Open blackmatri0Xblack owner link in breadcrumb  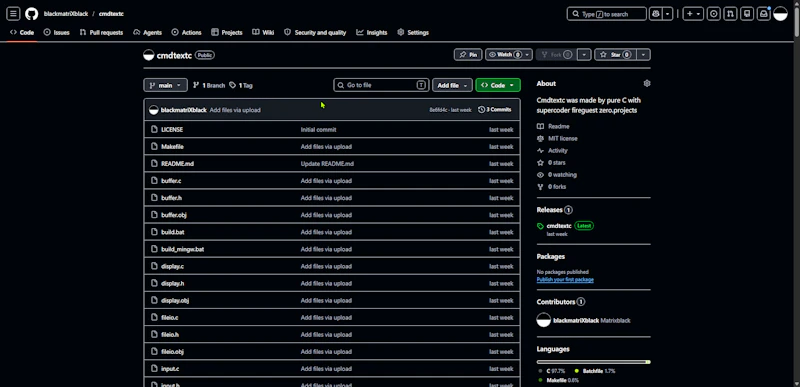click(x=66, y=14)
